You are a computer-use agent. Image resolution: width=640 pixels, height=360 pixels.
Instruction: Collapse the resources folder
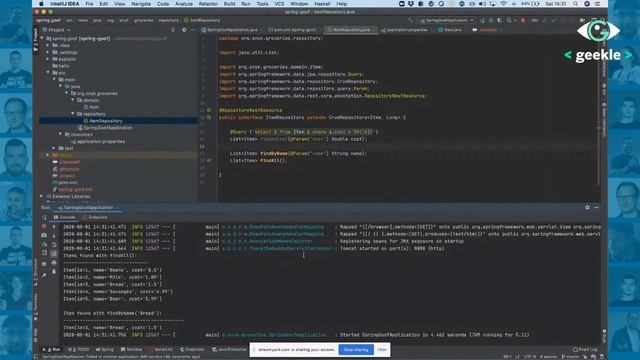[x=60, y=134]
